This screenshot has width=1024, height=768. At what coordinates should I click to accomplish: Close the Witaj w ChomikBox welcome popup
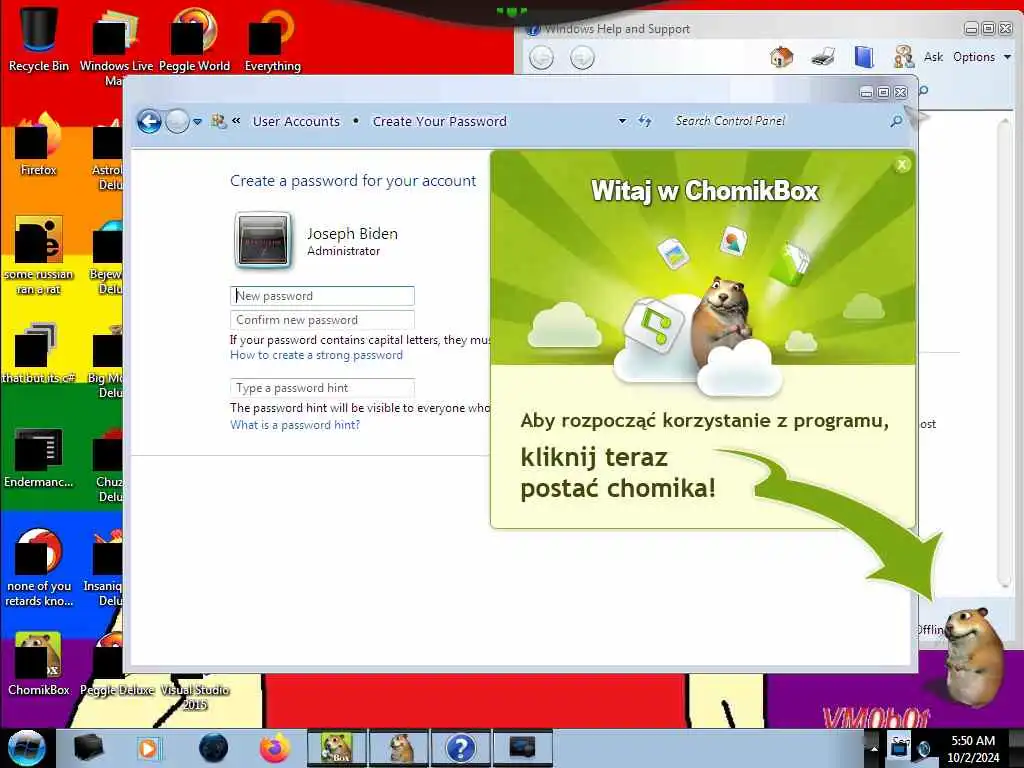point(903,165)
